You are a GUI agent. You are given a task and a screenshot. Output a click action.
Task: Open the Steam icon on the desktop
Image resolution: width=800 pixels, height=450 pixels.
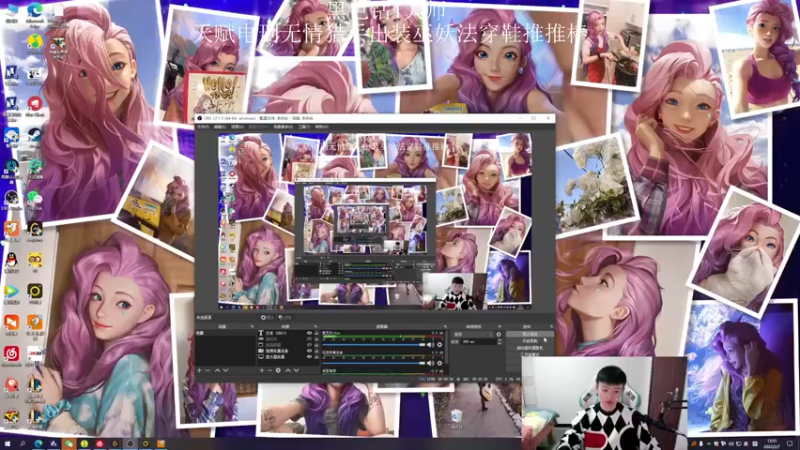[35, 134]
